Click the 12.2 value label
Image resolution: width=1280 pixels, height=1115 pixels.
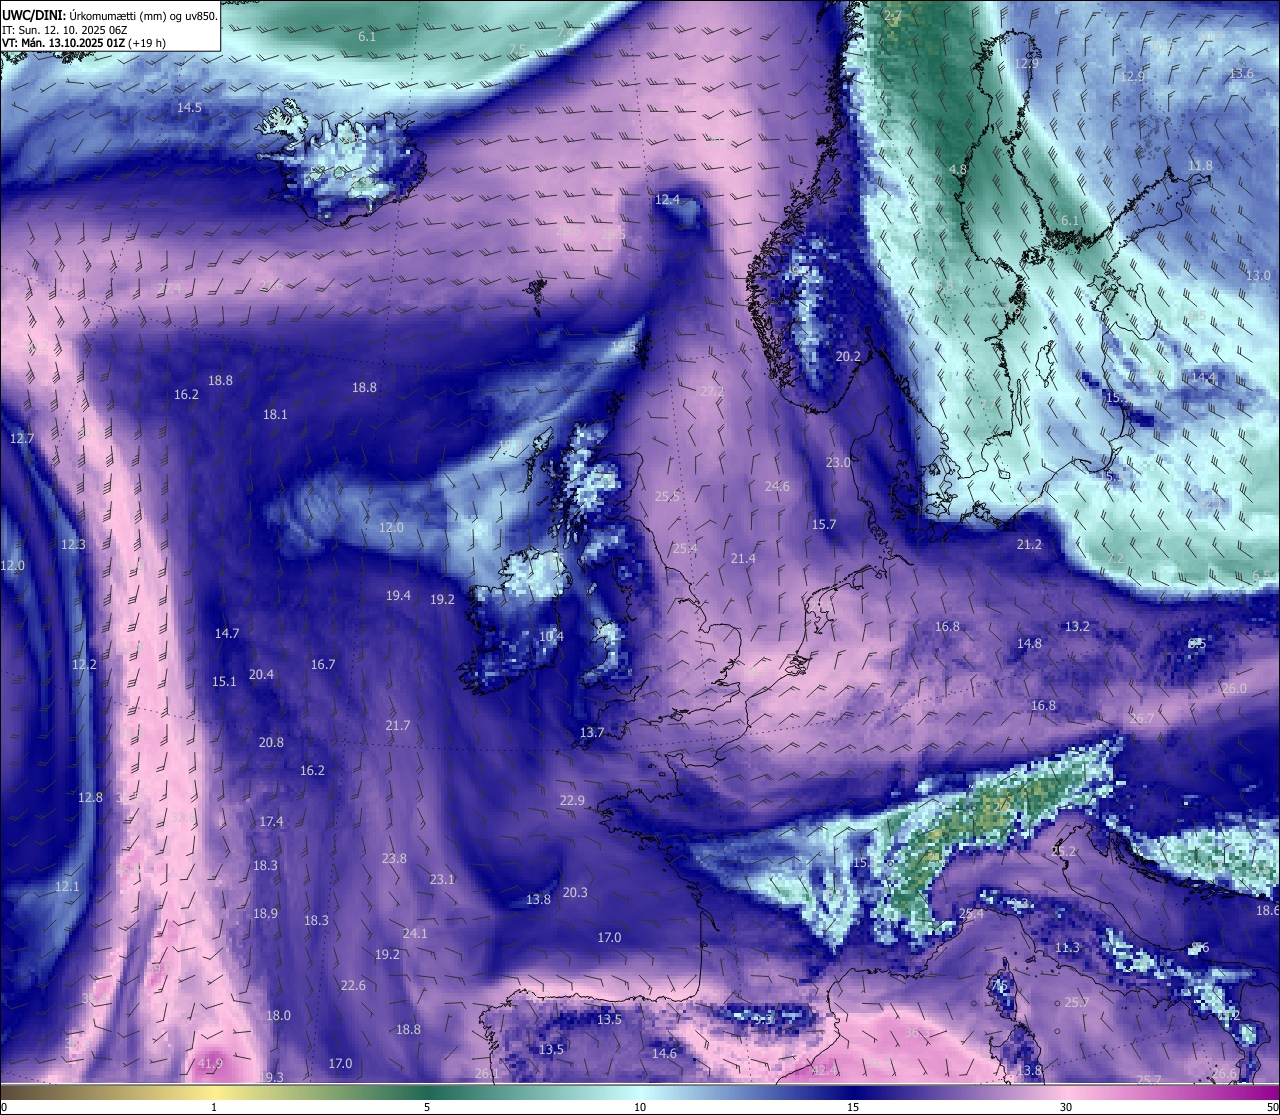click(x=84, y=664)
